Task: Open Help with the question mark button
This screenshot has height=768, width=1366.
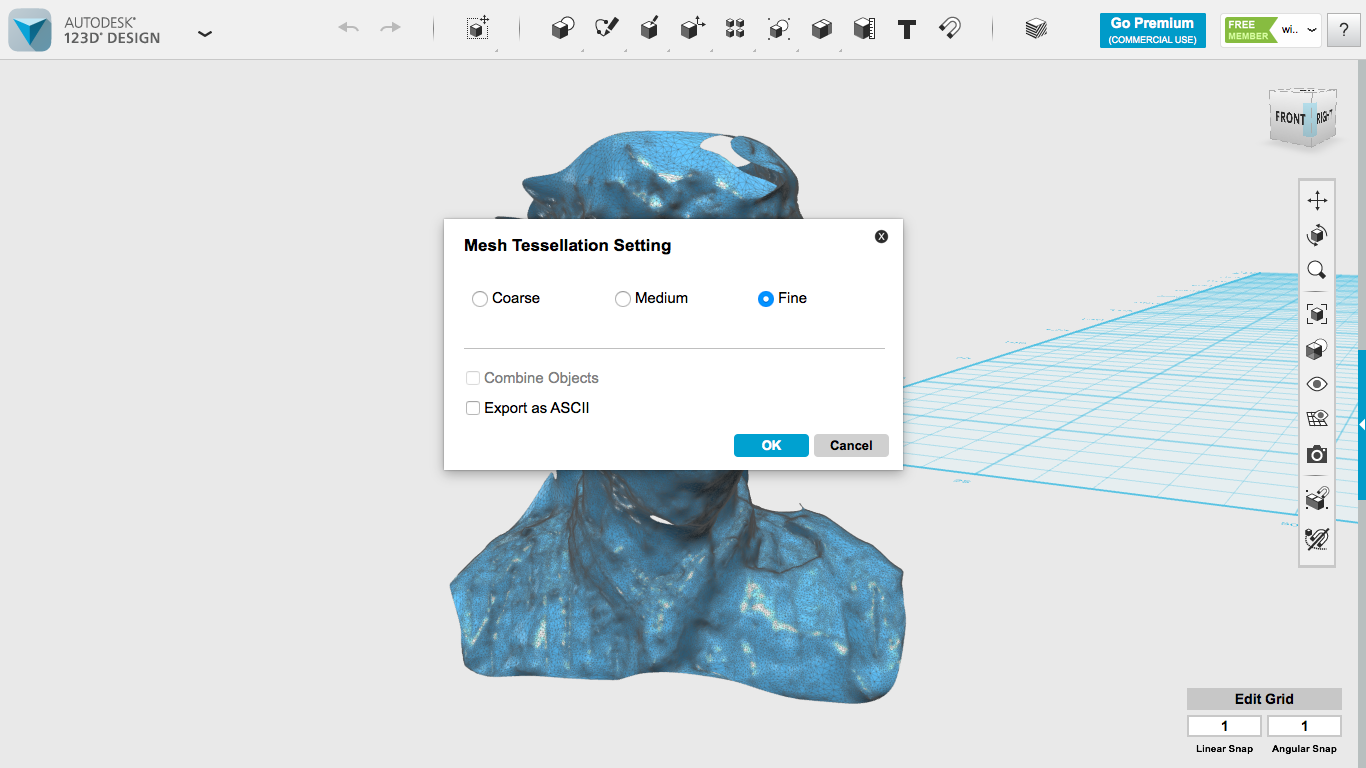Action: click(x=1344, y=30)
